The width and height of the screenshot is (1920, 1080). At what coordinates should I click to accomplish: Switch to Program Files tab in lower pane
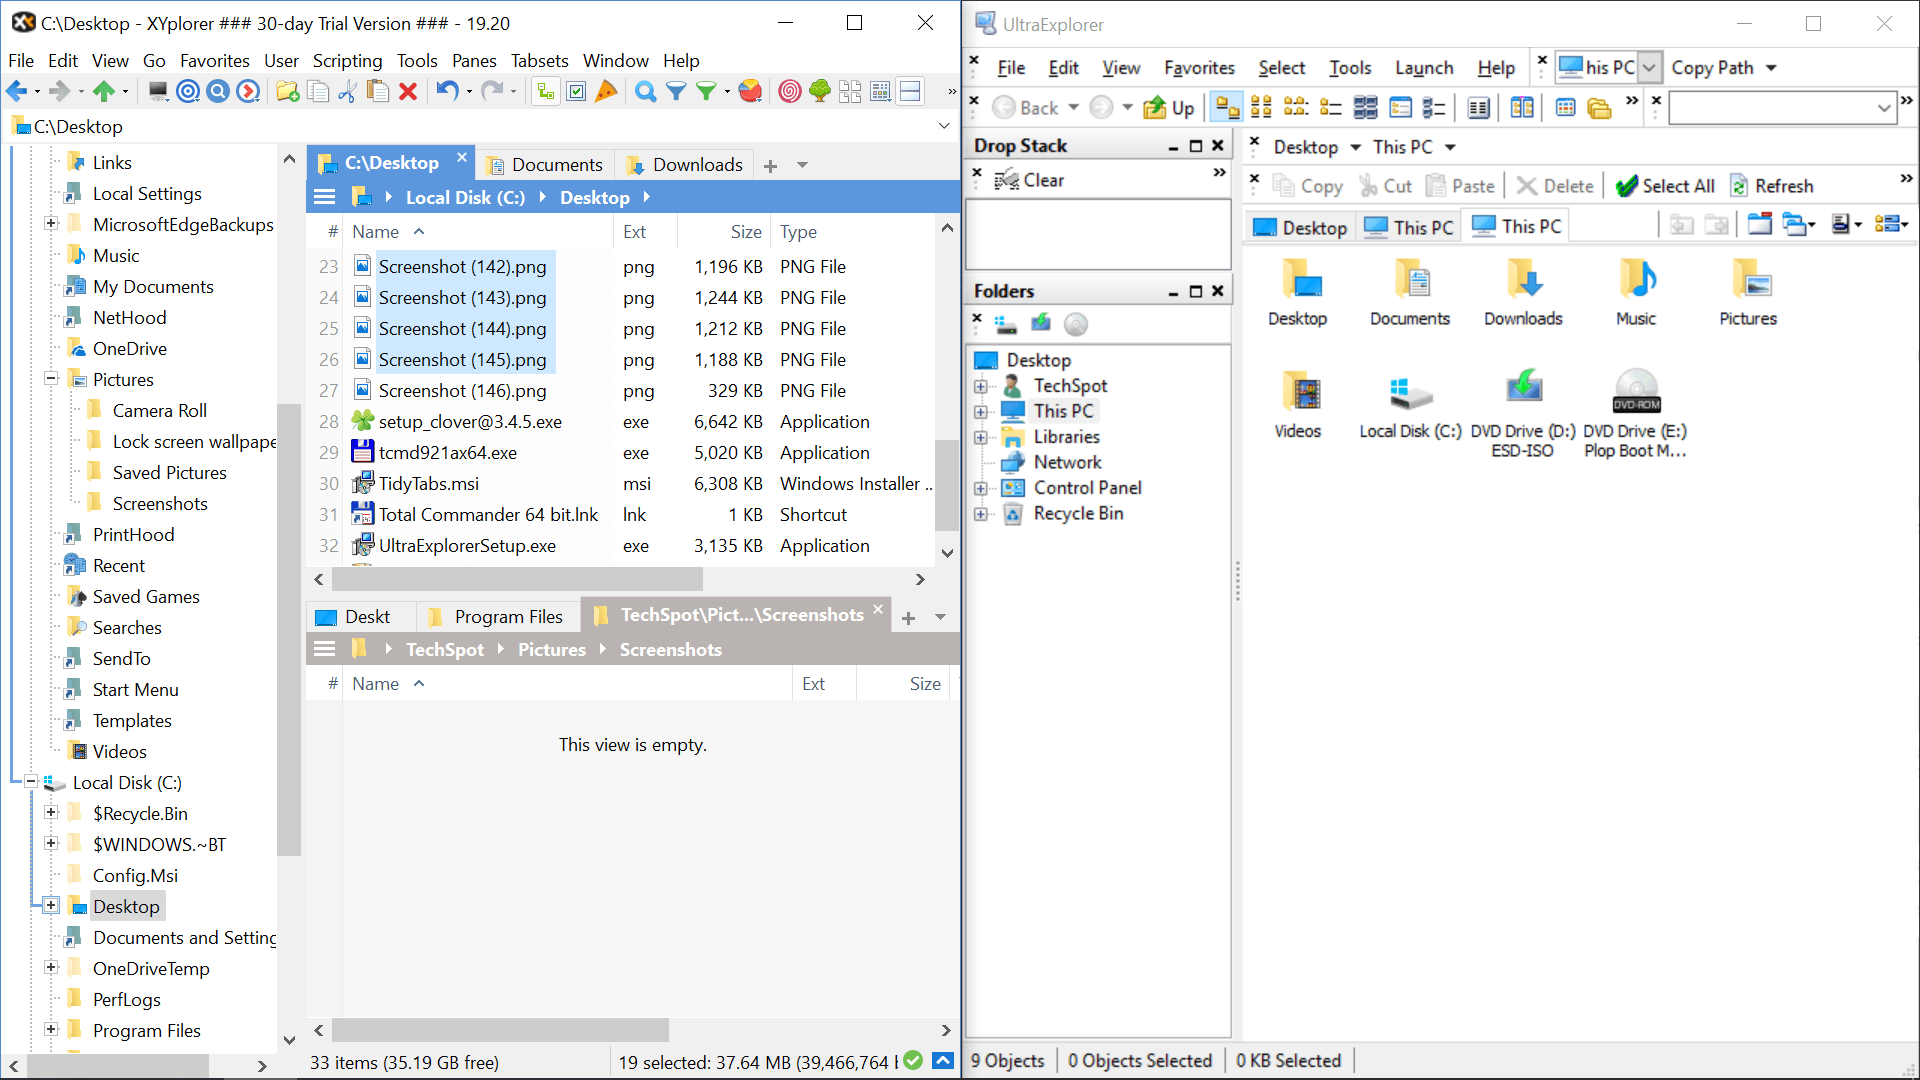pos(496,617)
